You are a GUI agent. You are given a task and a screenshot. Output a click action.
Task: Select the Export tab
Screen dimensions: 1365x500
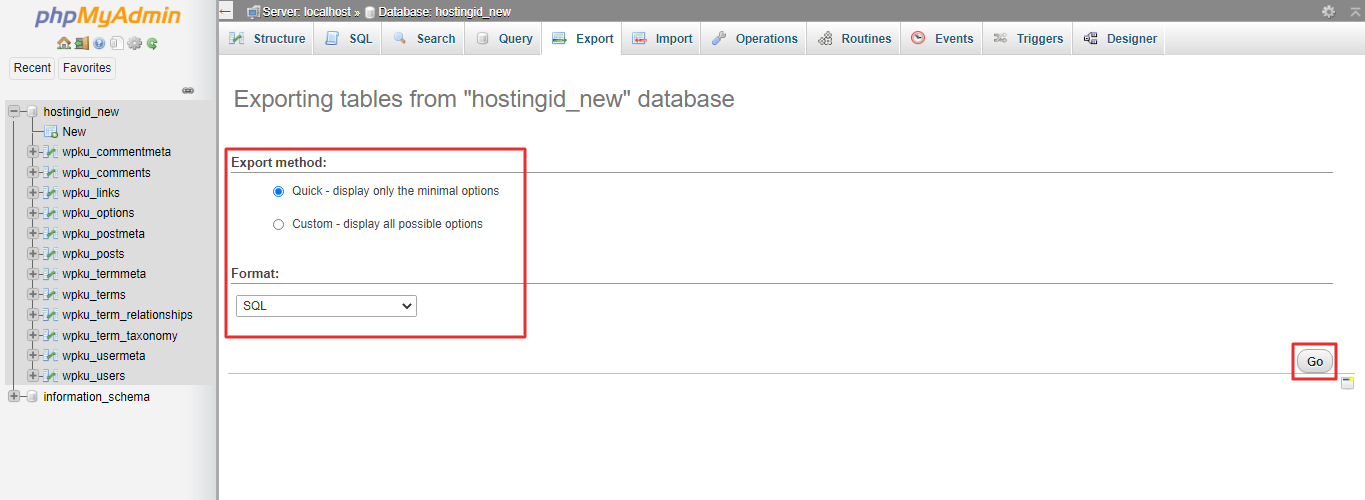(582, 39)
